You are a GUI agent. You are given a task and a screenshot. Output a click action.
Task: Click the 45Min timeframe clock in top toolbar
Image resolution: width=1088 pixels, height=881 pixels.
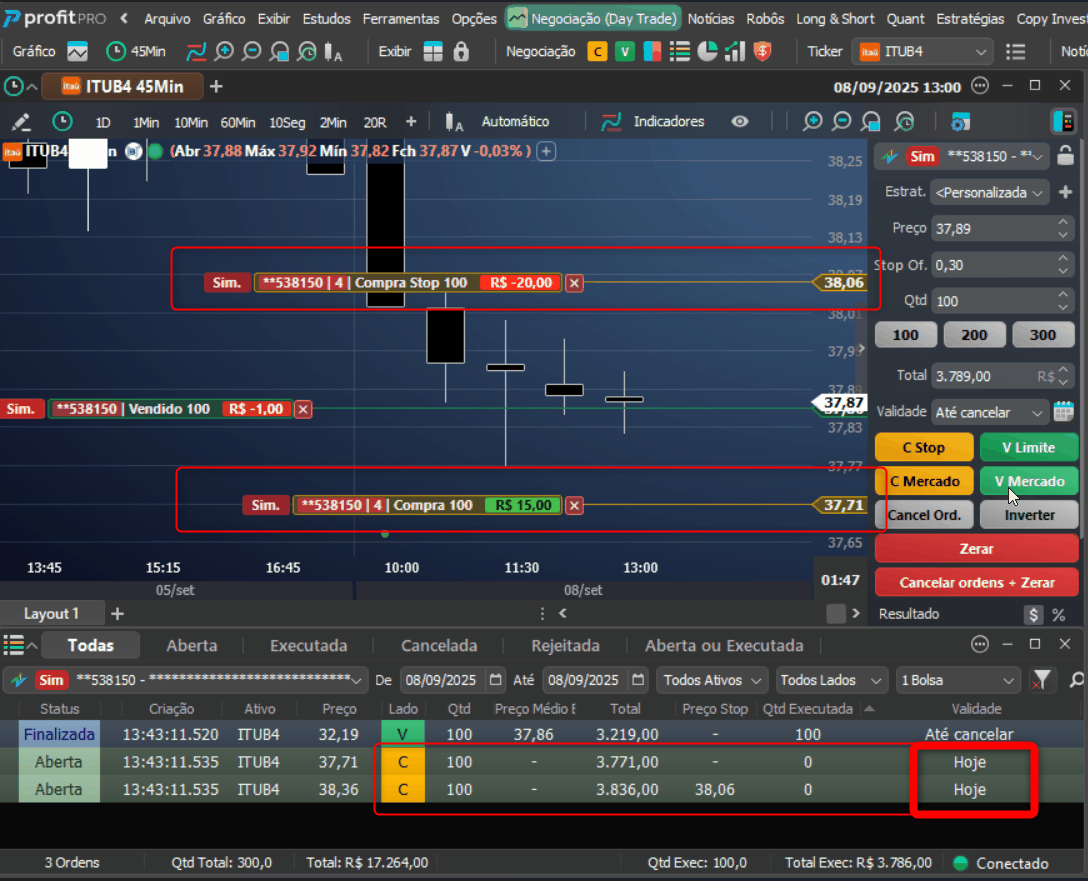135,51
